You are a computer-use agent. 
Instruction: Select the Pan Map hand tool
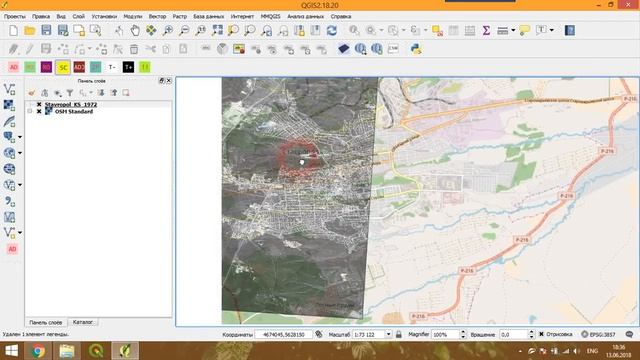tap(135, 31)
